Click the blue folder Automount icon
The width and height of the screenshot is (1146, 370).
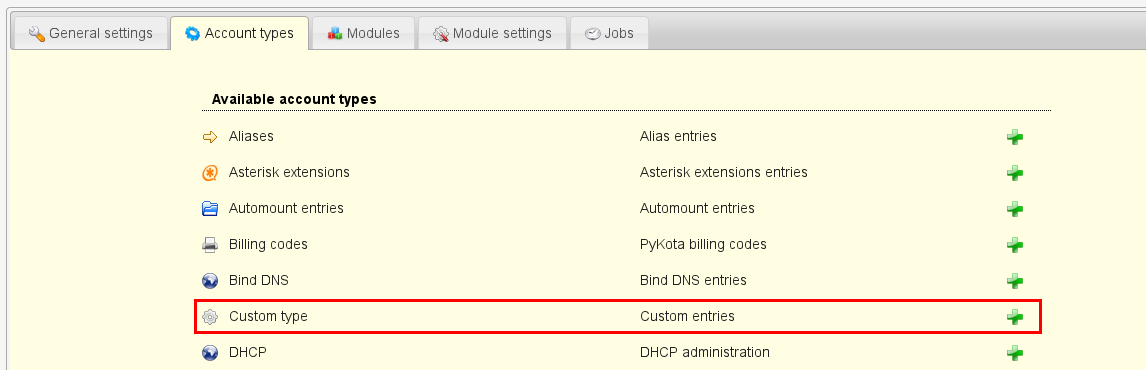(x=210, y=208)
